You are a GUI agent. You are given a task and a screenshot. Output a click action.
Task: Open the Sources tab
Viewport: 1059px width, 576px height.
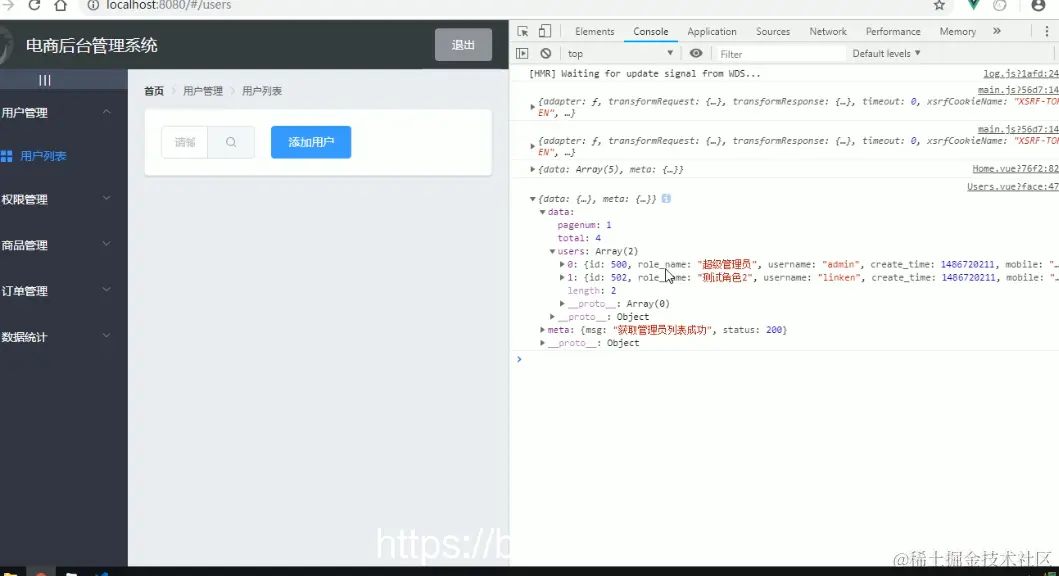click(773, 32)
